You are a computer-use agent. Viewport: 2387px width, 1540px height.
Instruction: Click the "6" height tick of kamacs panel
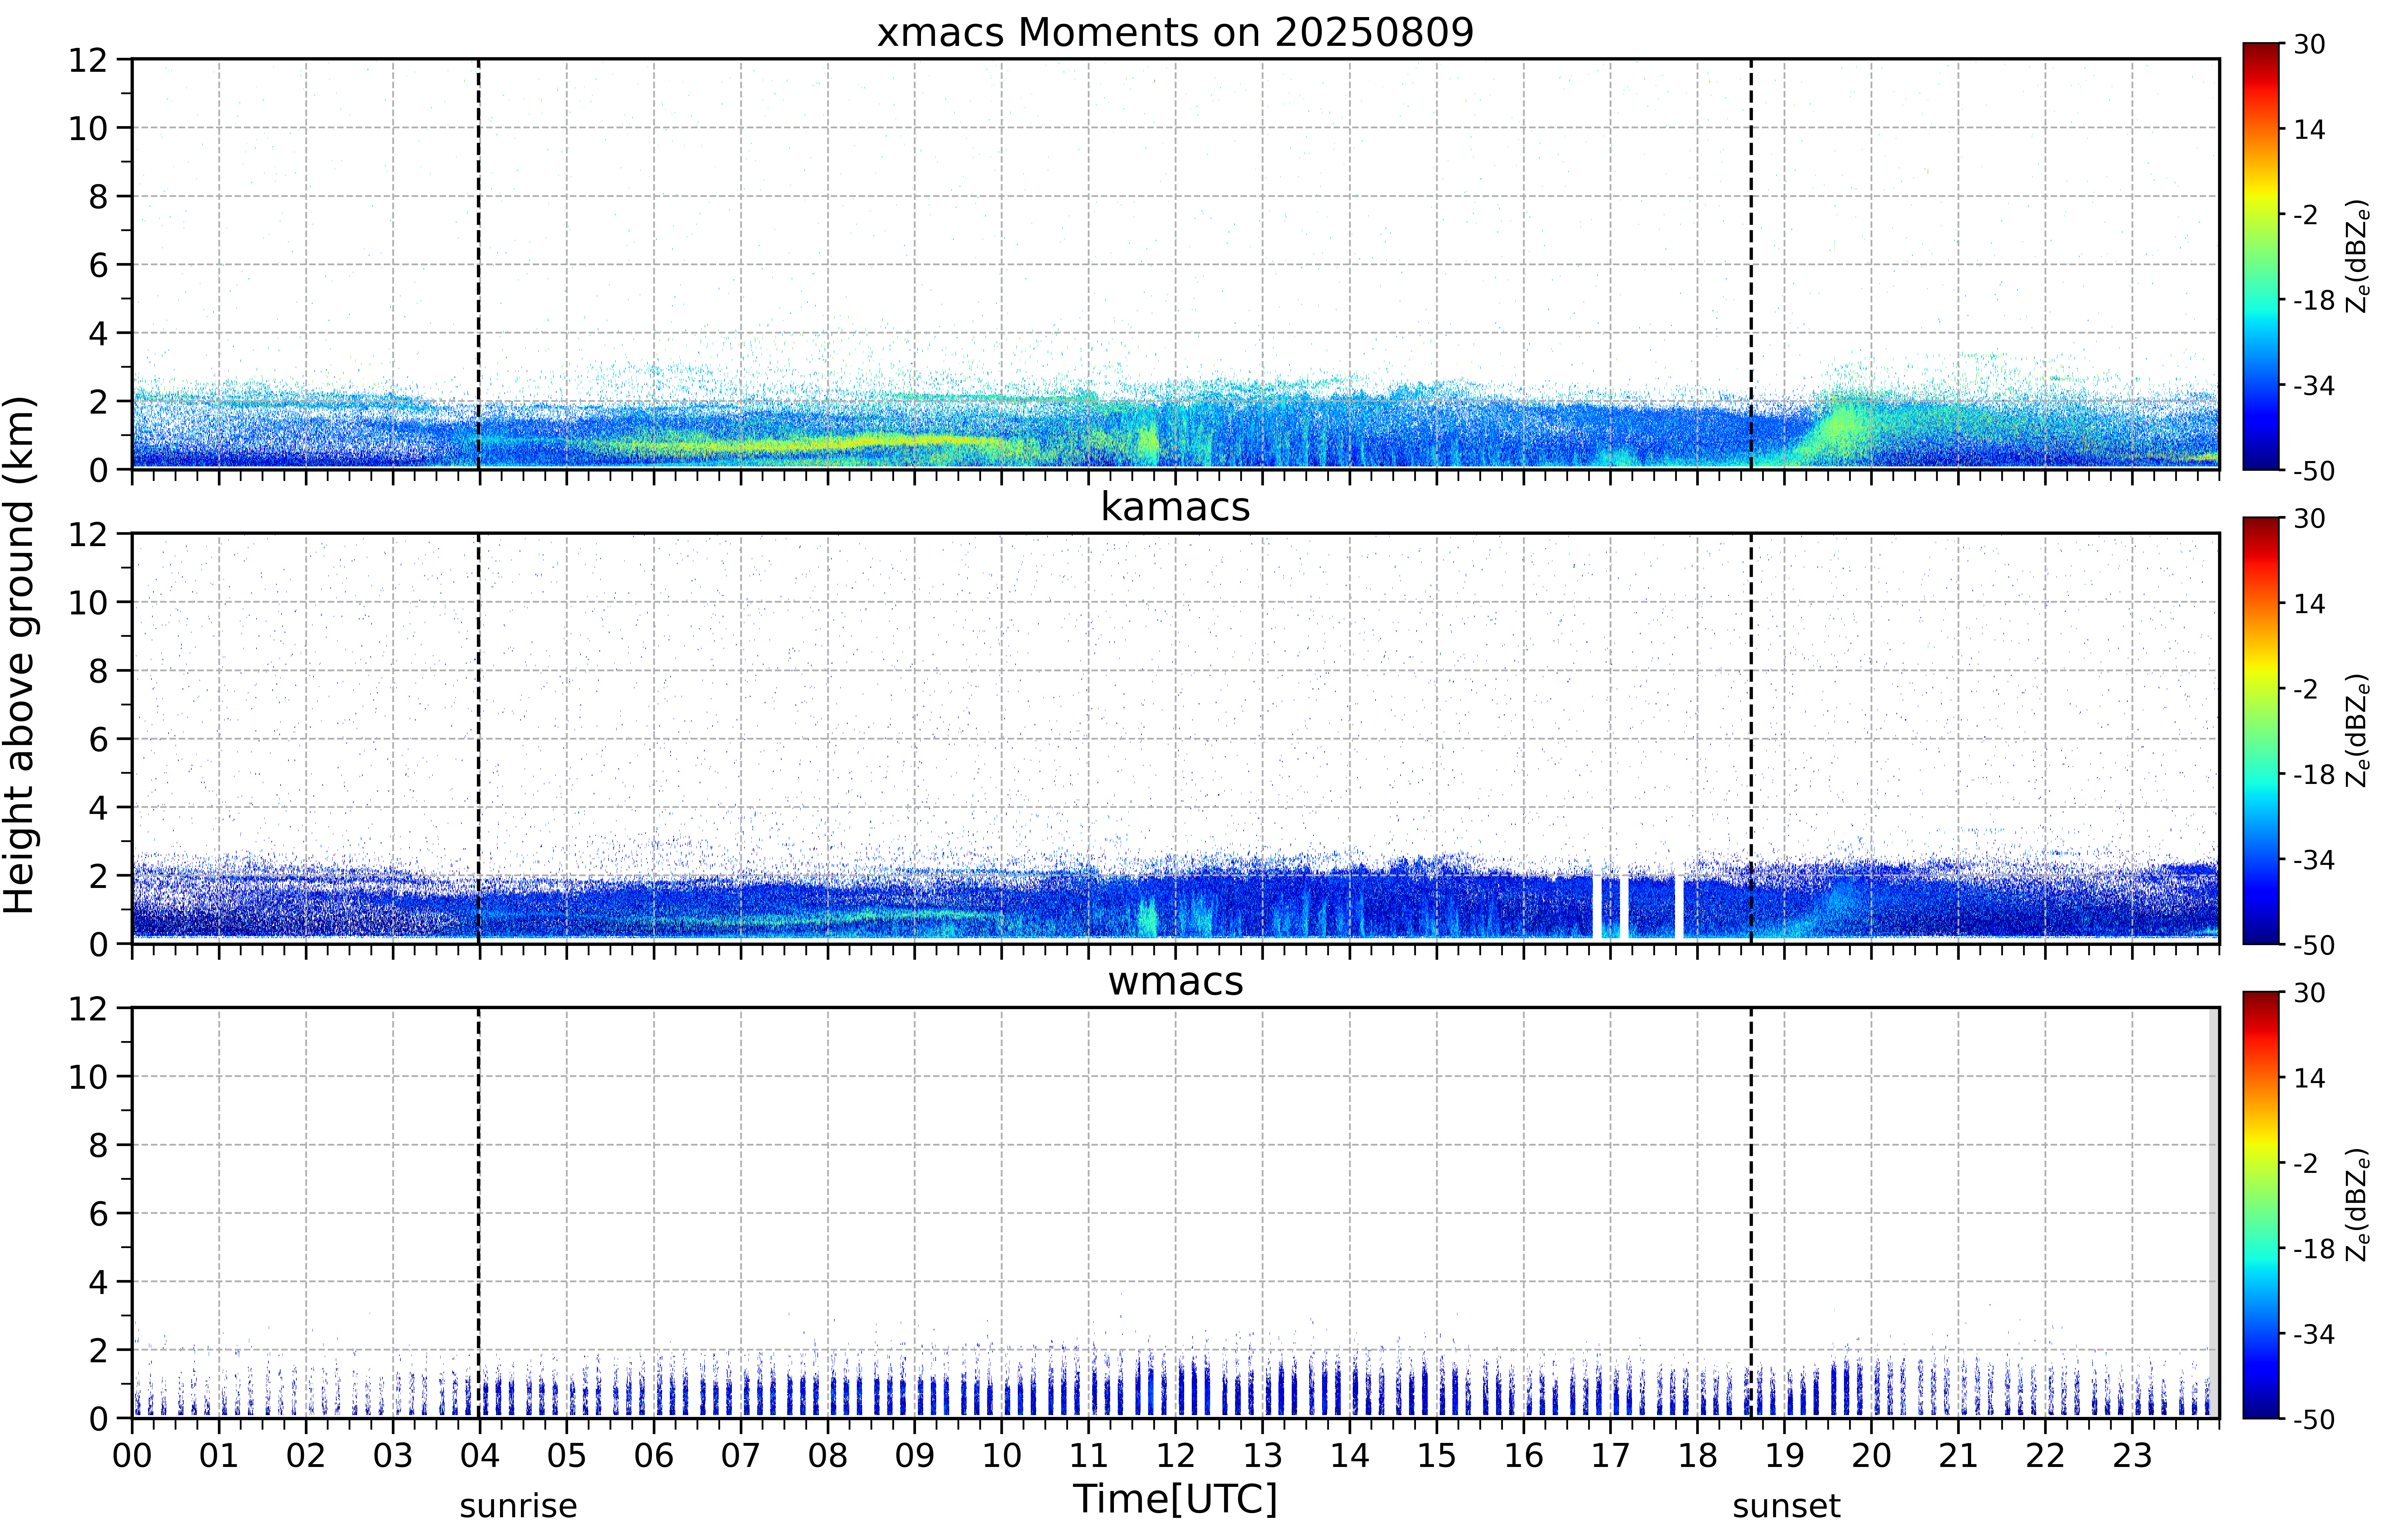click(98, 740)
